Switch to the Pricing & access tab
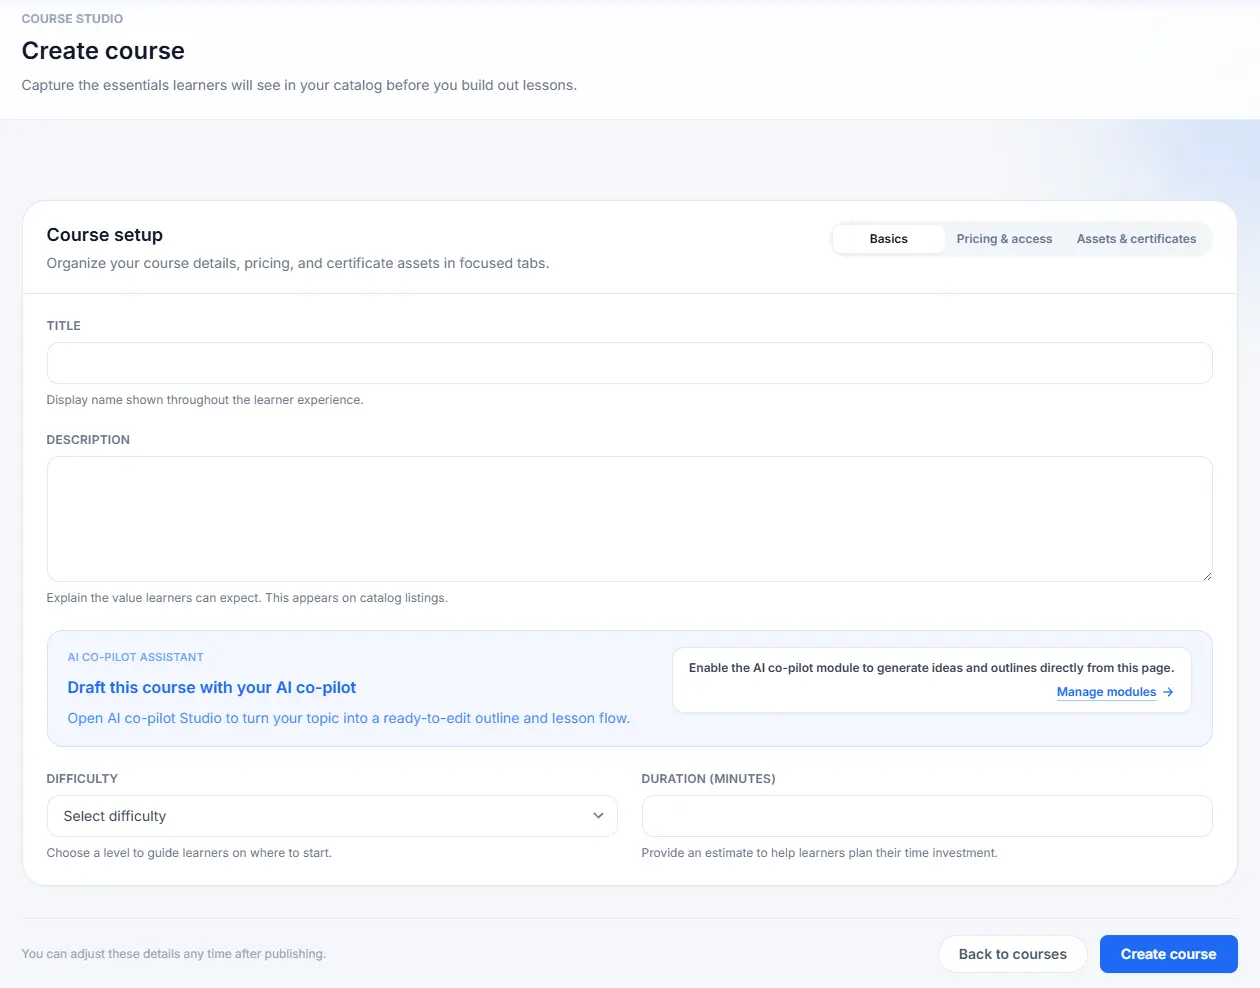This screenshot has height=988, width=1260. pos(1004,238)
